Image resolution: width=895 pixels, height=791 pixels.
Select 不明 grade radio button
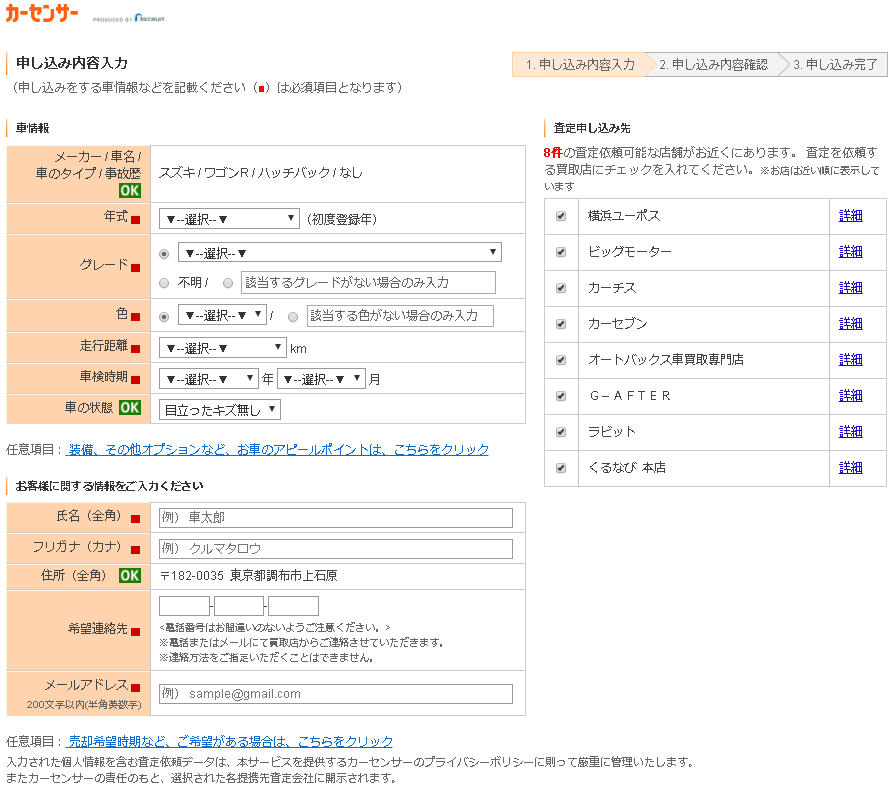[164, 283]
